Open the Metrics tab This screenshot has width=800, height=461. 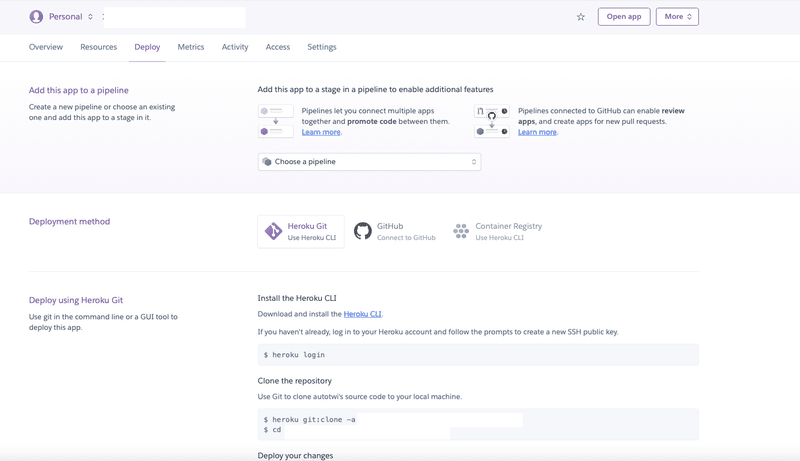[191, 47]
